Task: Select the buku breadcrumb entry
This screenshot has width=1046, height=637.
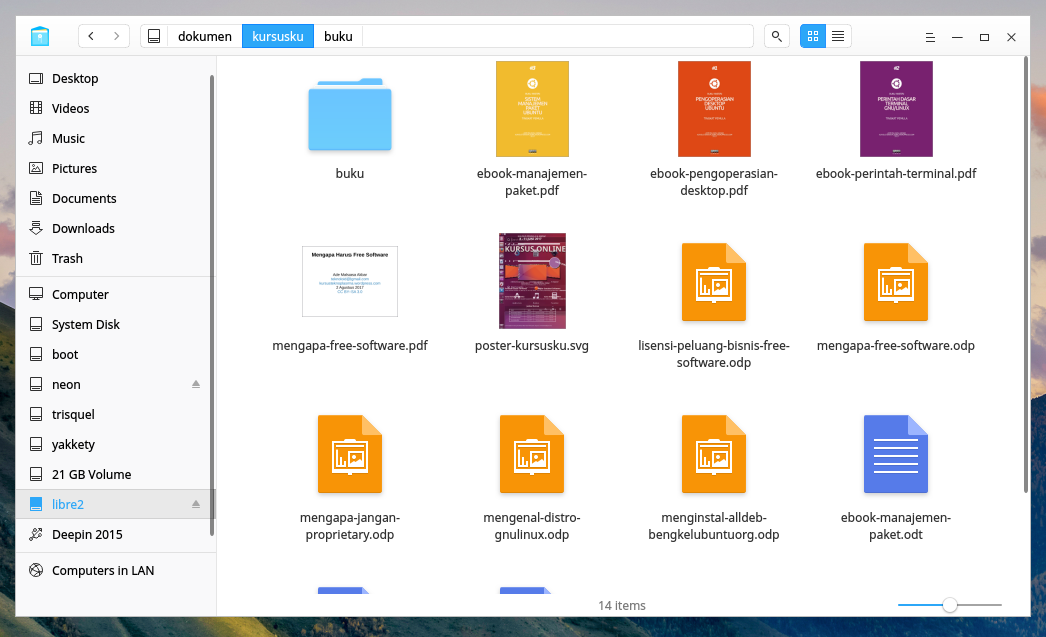Action: [338, 36]
